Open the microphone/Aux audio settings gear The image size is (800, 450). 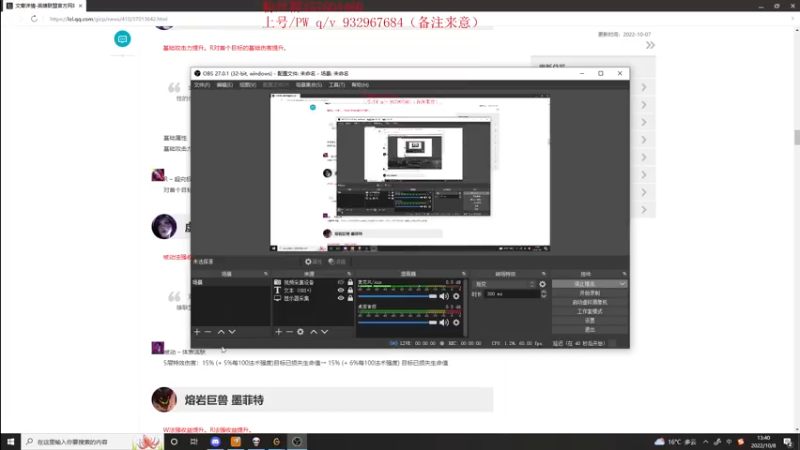[x=456, y=296]
